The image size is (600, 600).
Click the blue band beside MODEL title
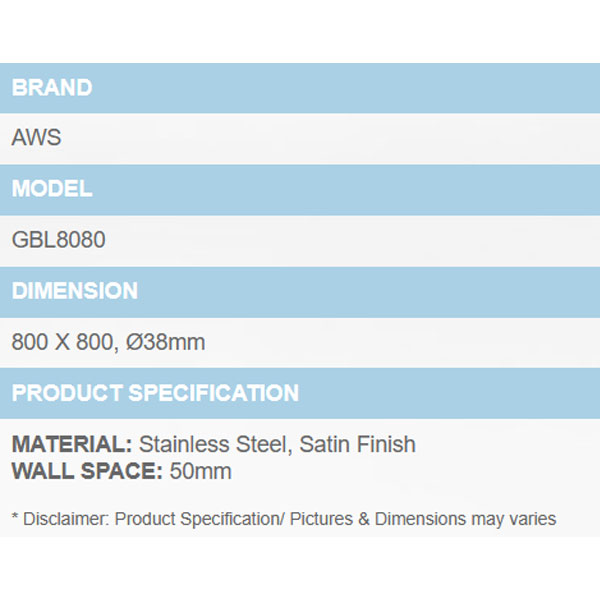point(346,190)
